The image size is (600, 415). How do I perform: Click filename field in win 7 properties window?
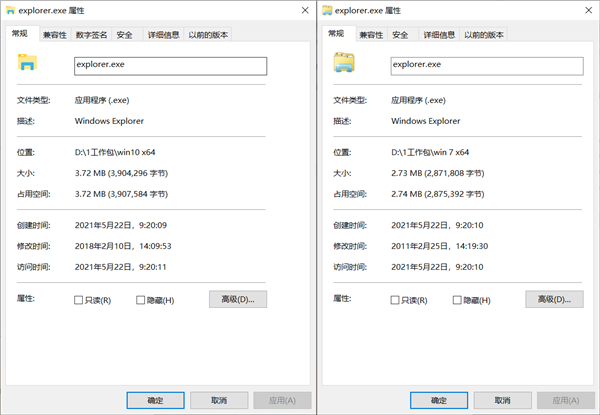pos(487,66)
